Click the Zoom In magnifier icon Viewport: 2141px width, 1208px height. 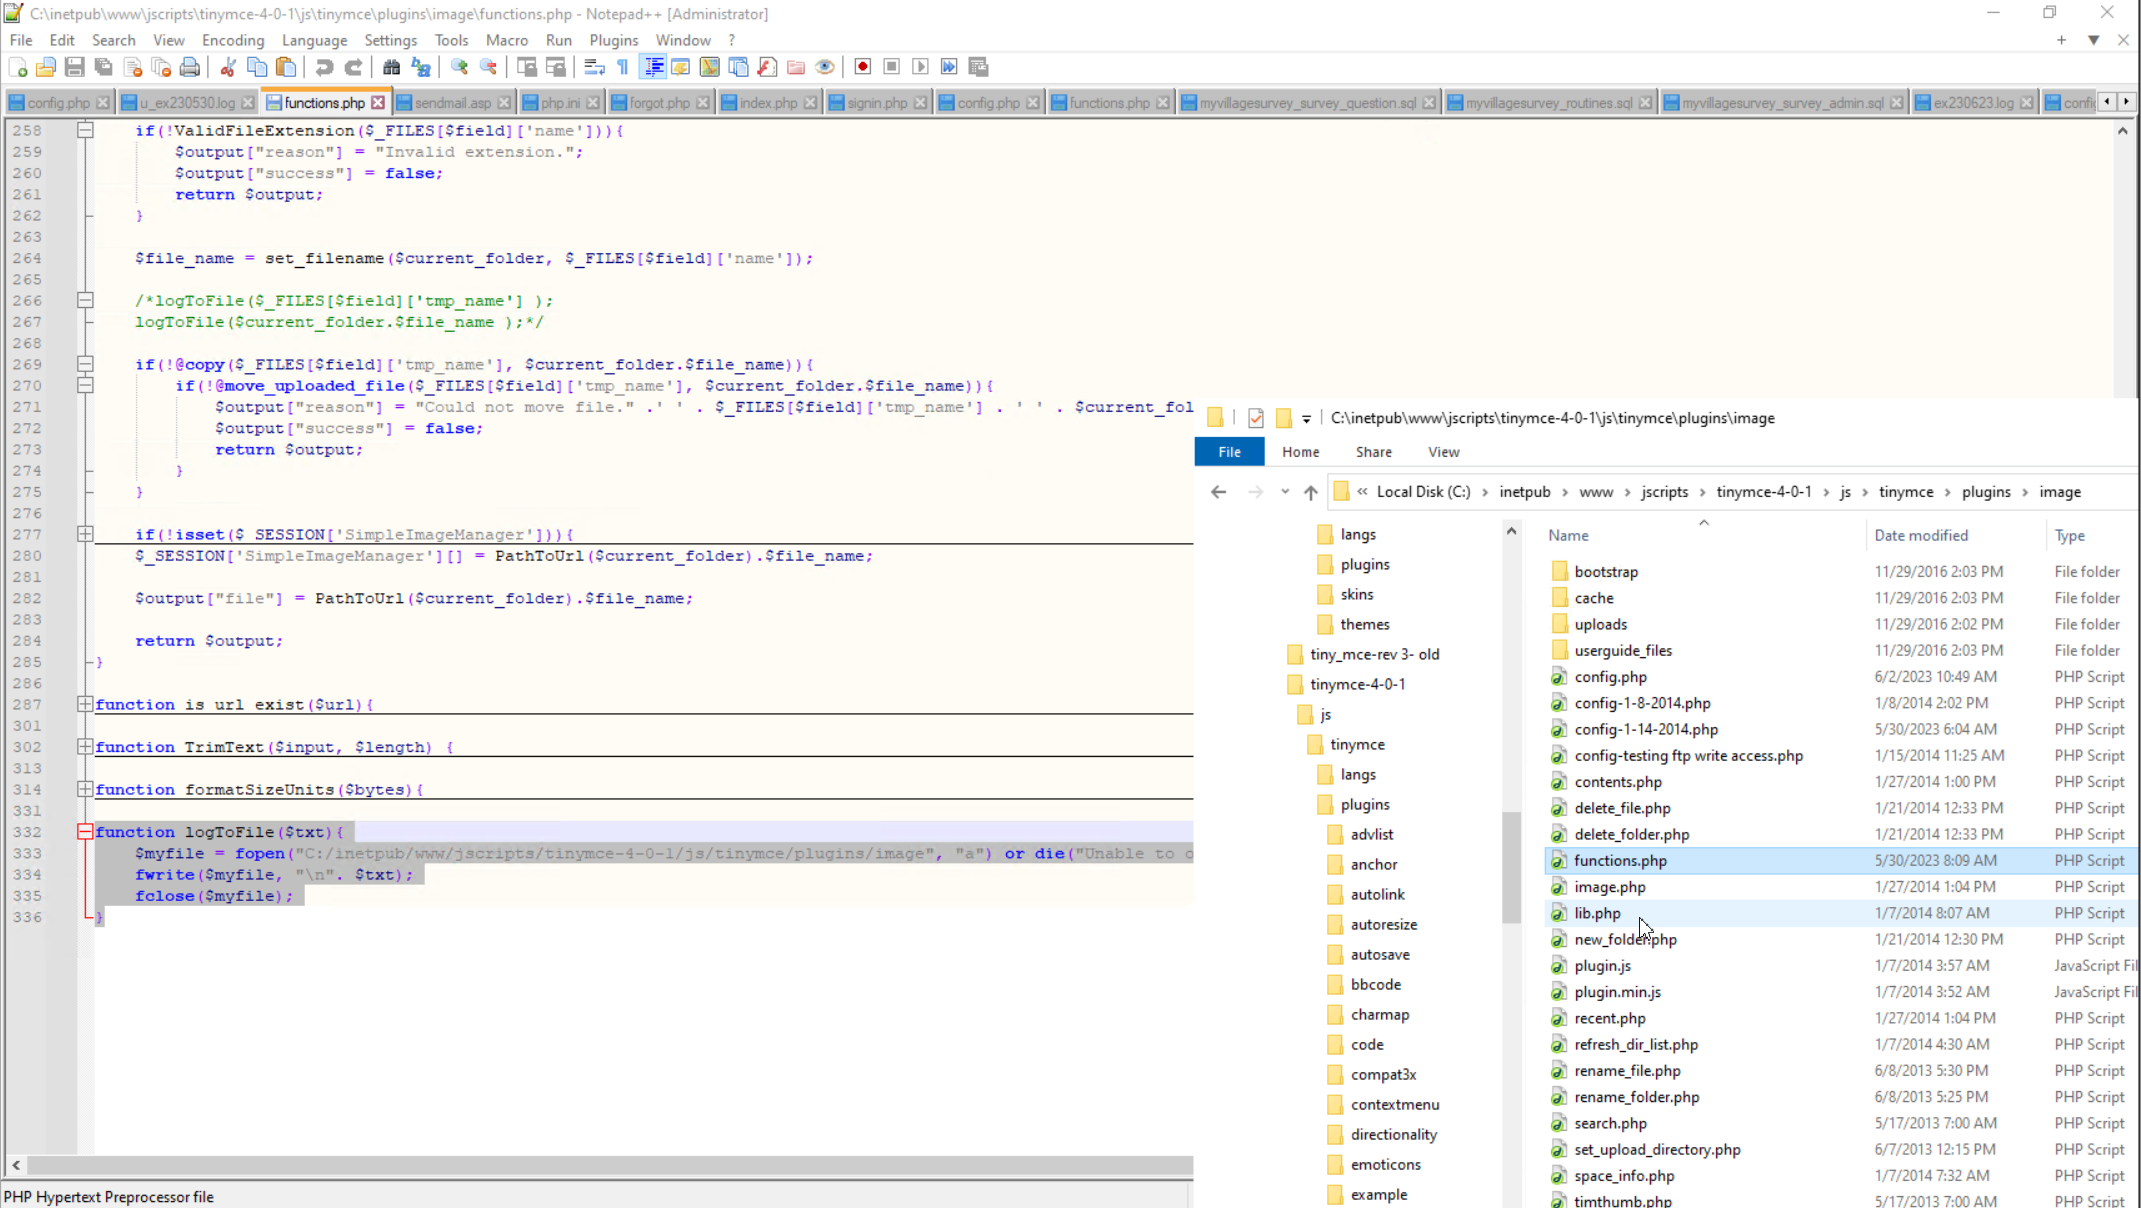(459, 67)
